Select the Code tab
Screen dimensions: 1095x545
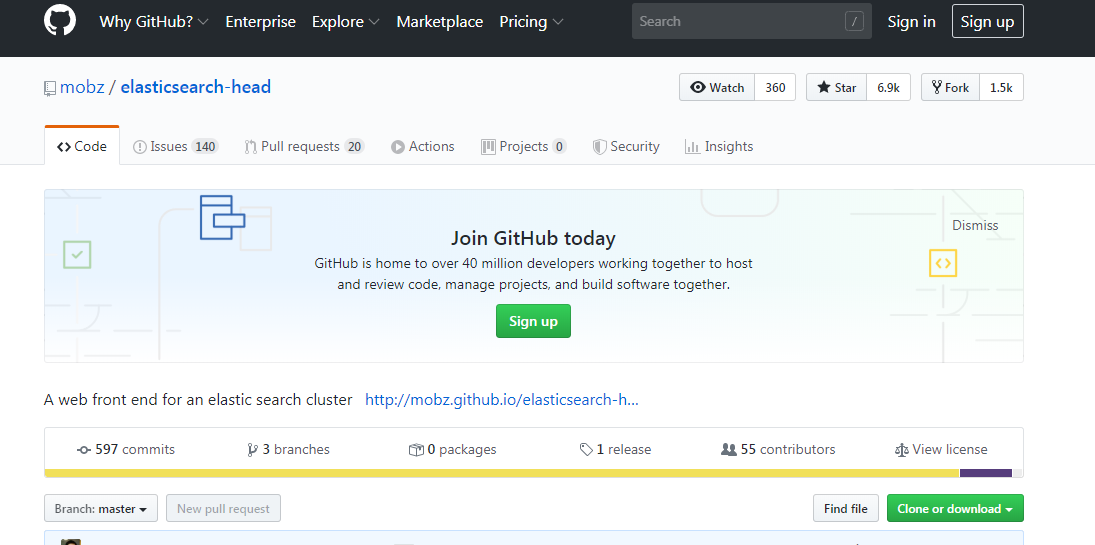point(82,146)
